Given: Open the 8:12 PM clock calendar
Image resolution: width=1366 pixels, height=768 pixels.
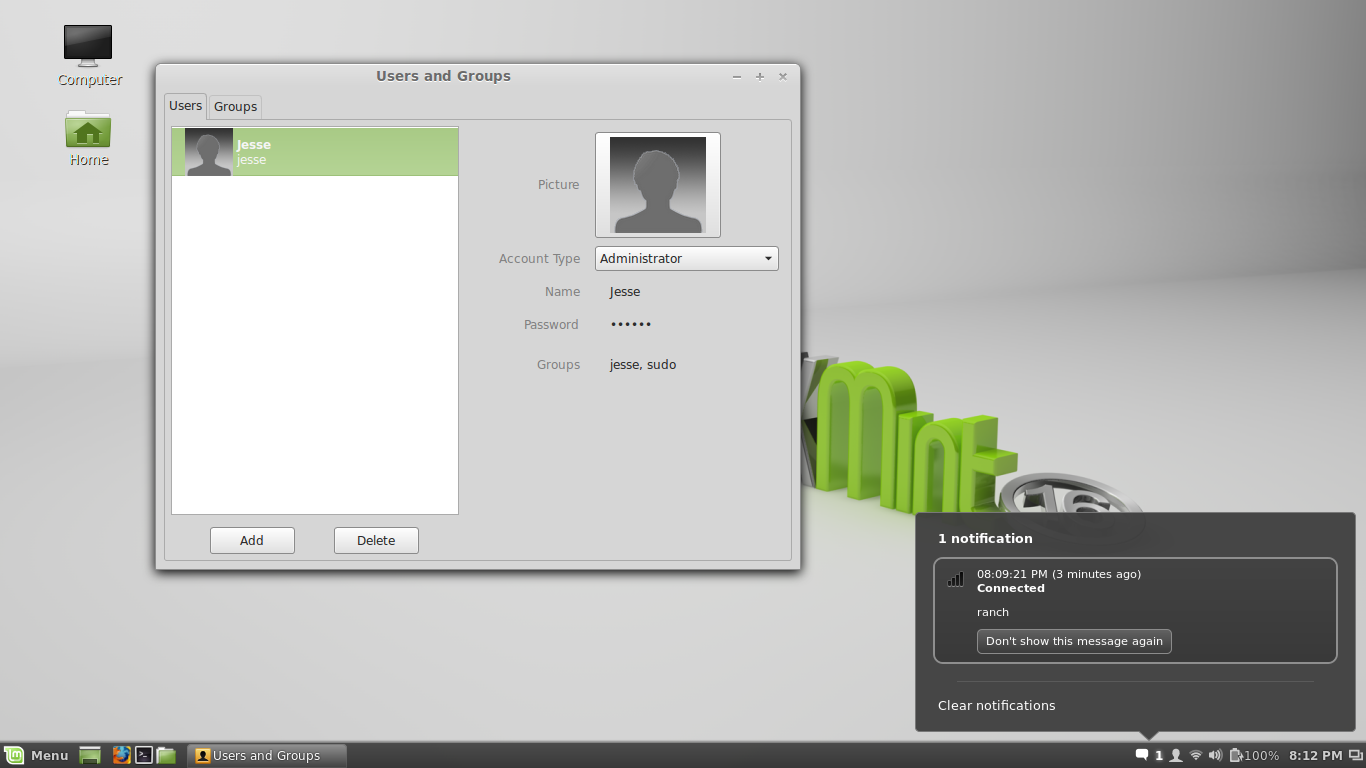Looking at the screenshot, I should [1315, 755].
